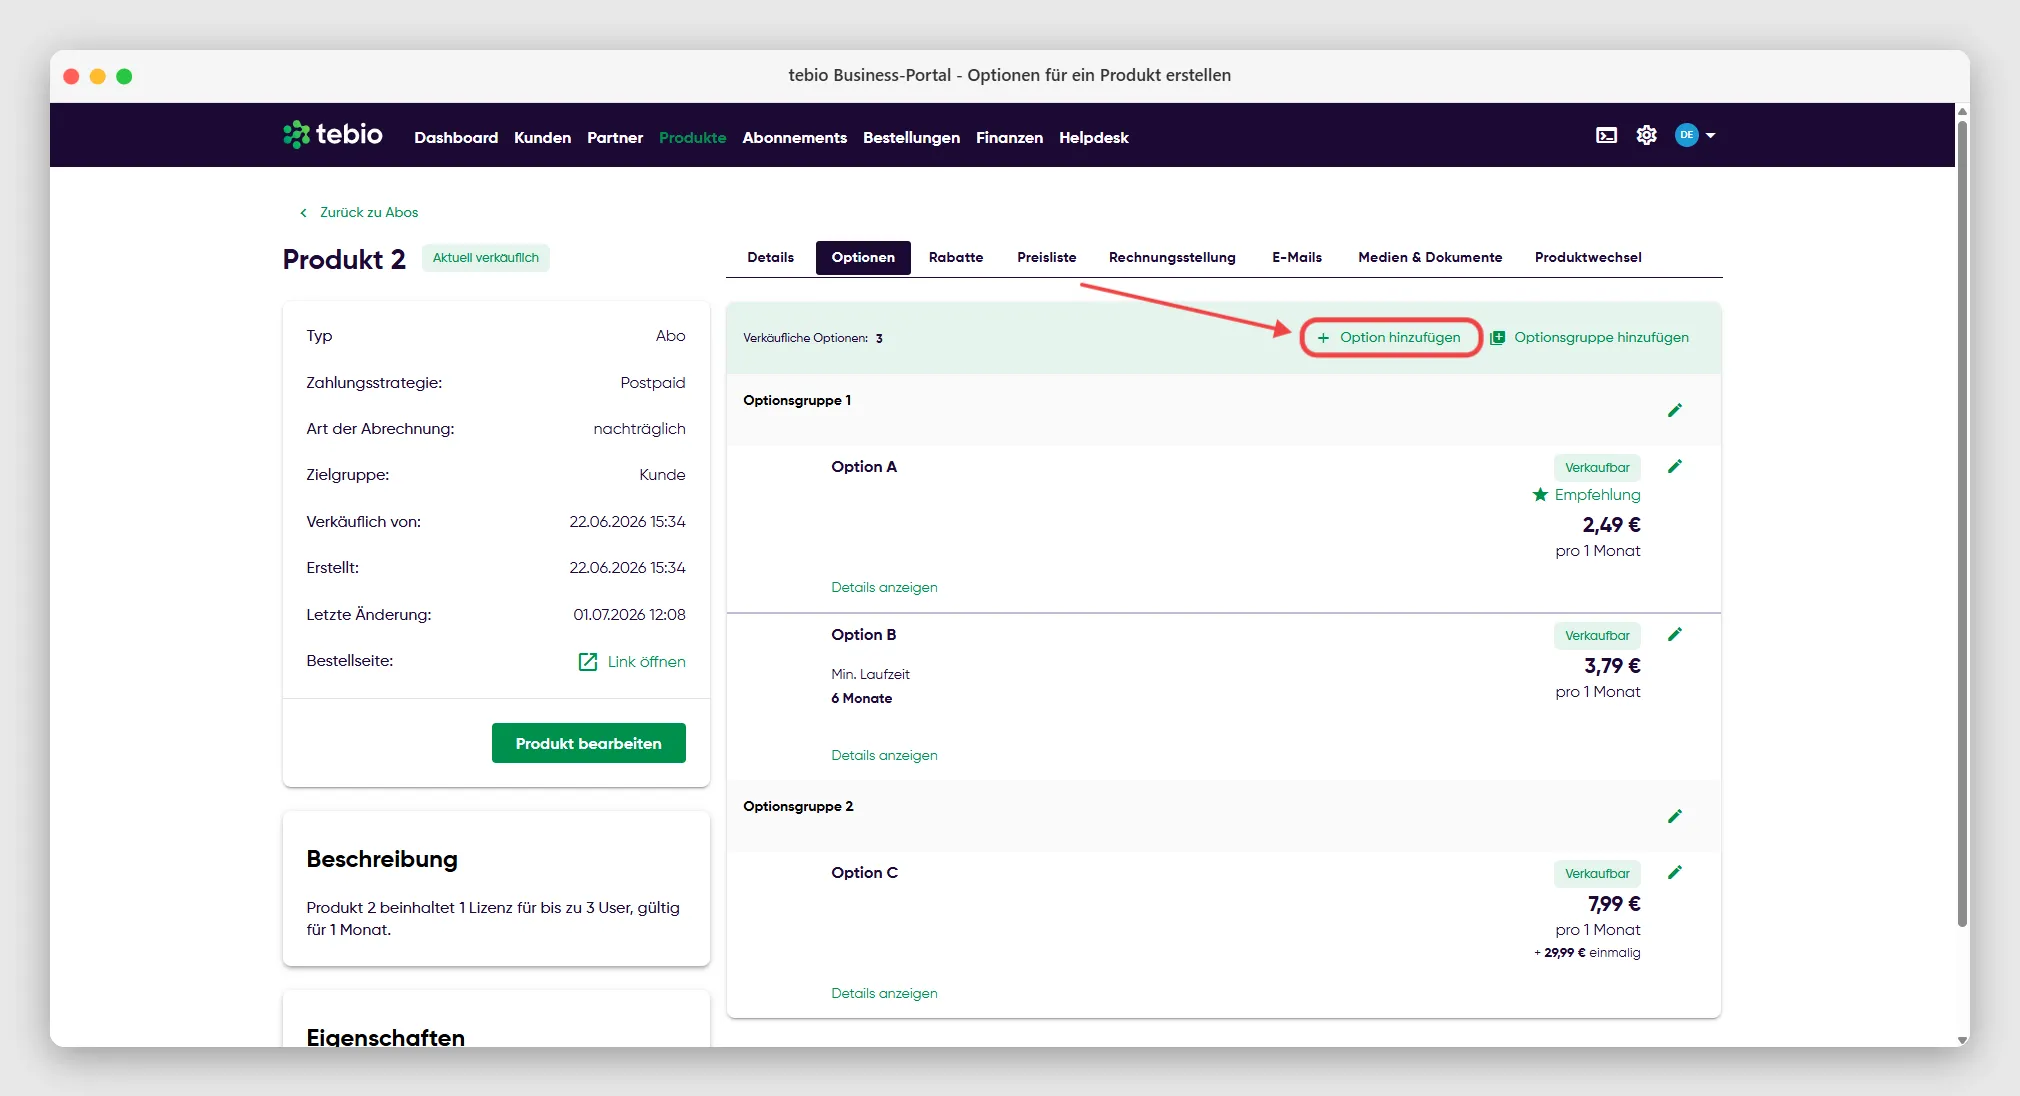Open the terminal console icon in header
2020x1096 pixels.
coord(1606,135)
